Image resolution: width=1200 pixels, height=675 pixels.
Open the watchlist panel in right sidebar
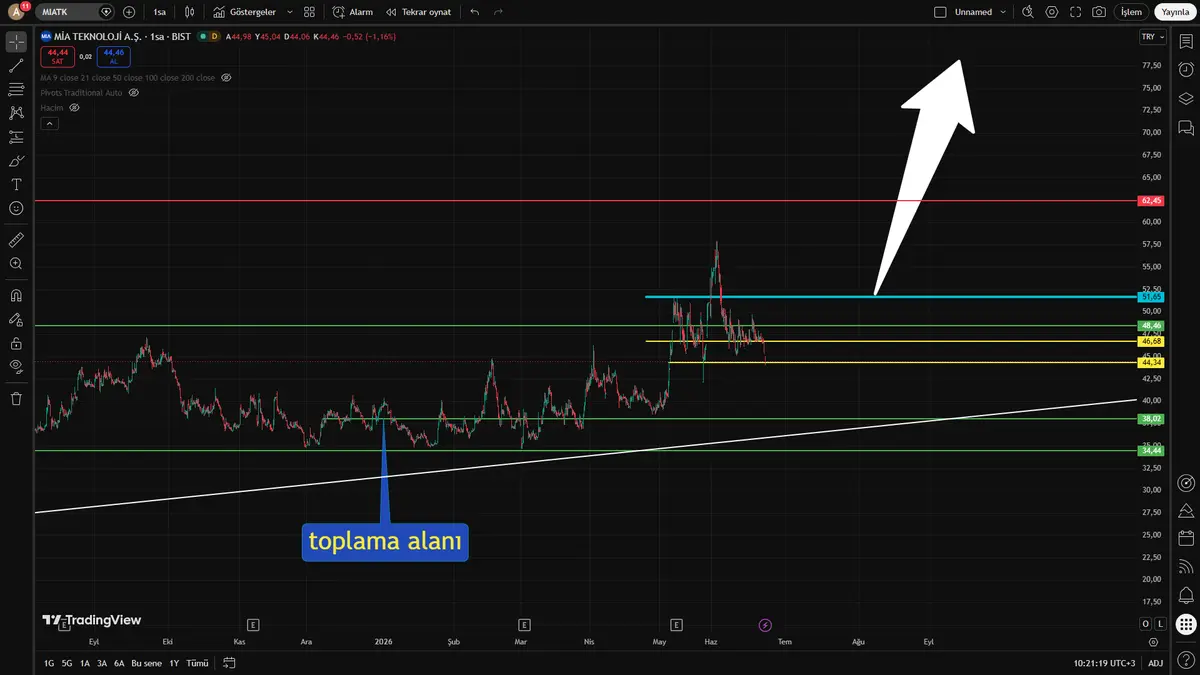[x=1186, y=42]
